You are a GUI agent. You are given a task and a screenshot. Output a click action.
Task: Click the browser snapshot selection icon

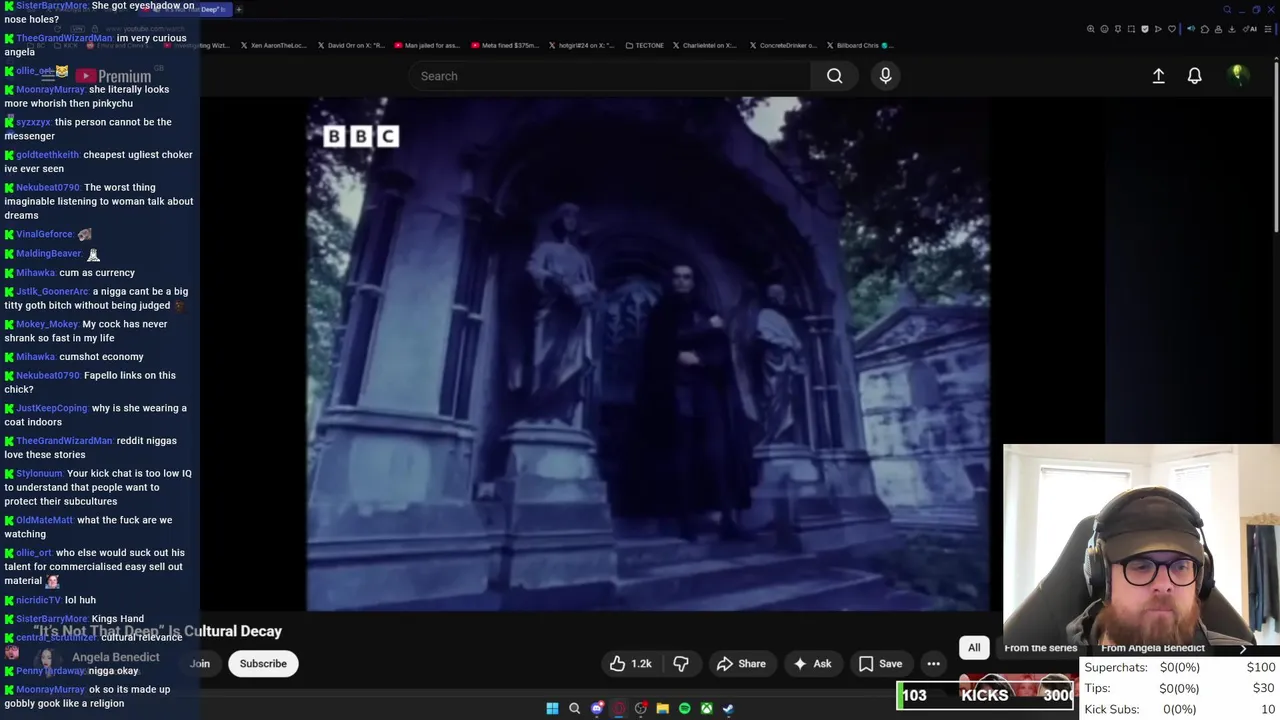tap(1131, 29)
